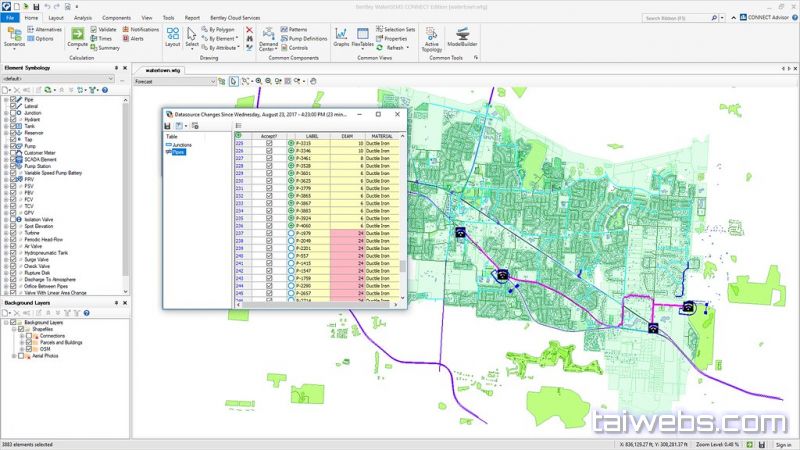Open the Scenarios tool

click(14, 39)
